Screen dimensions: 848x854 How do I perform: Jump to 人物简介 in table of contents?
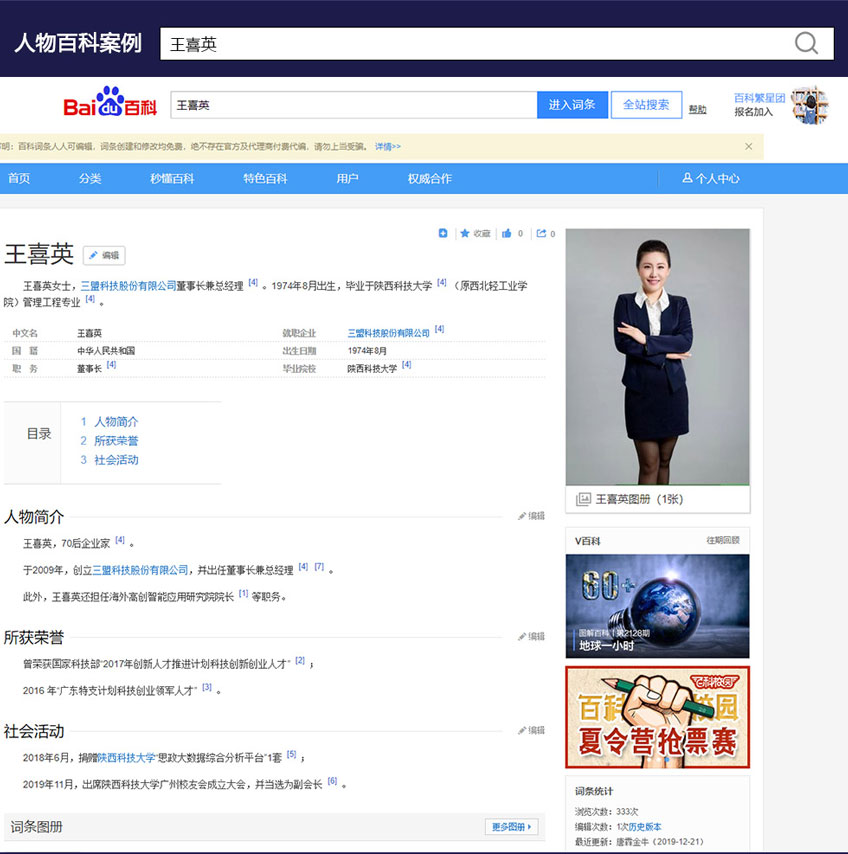[116, 422]
